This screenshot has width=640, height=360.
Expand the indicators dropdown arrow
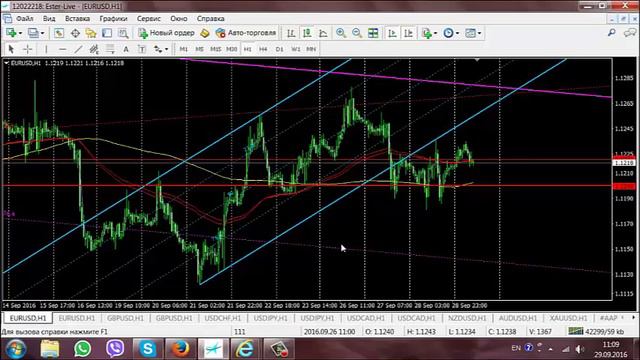point(436,33)
